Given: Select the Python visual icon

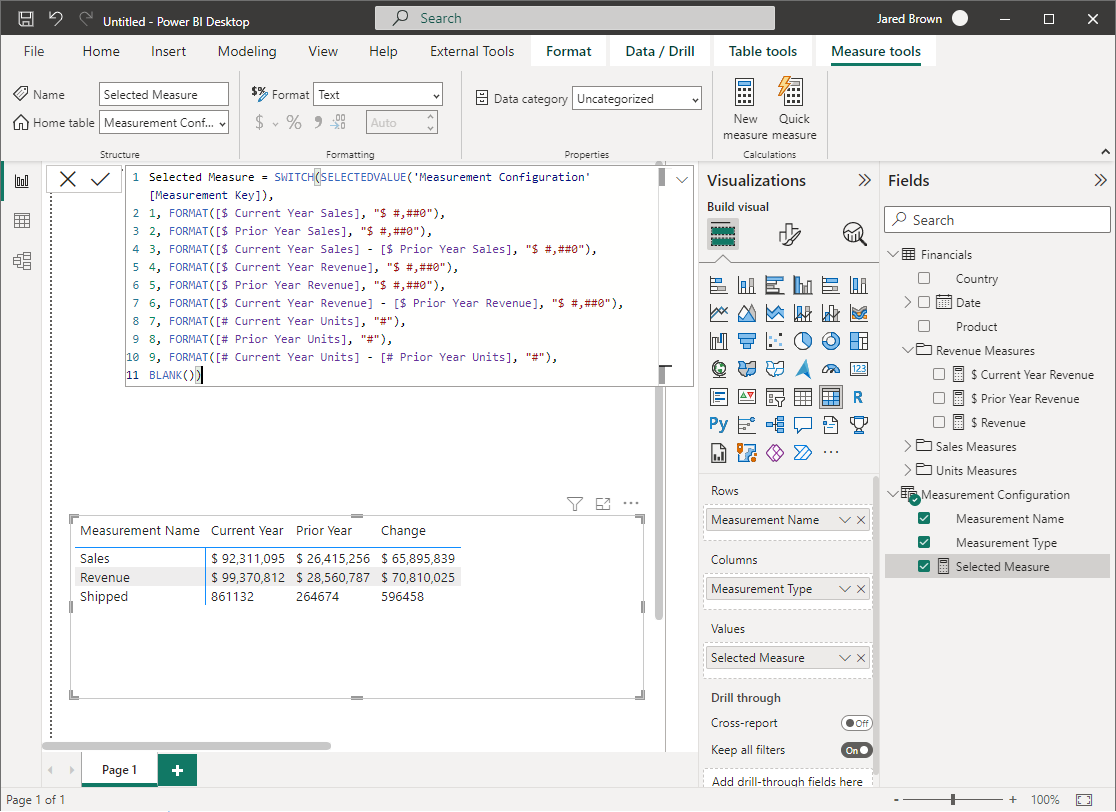Looking at the screenshot, I should pos(718,424).
